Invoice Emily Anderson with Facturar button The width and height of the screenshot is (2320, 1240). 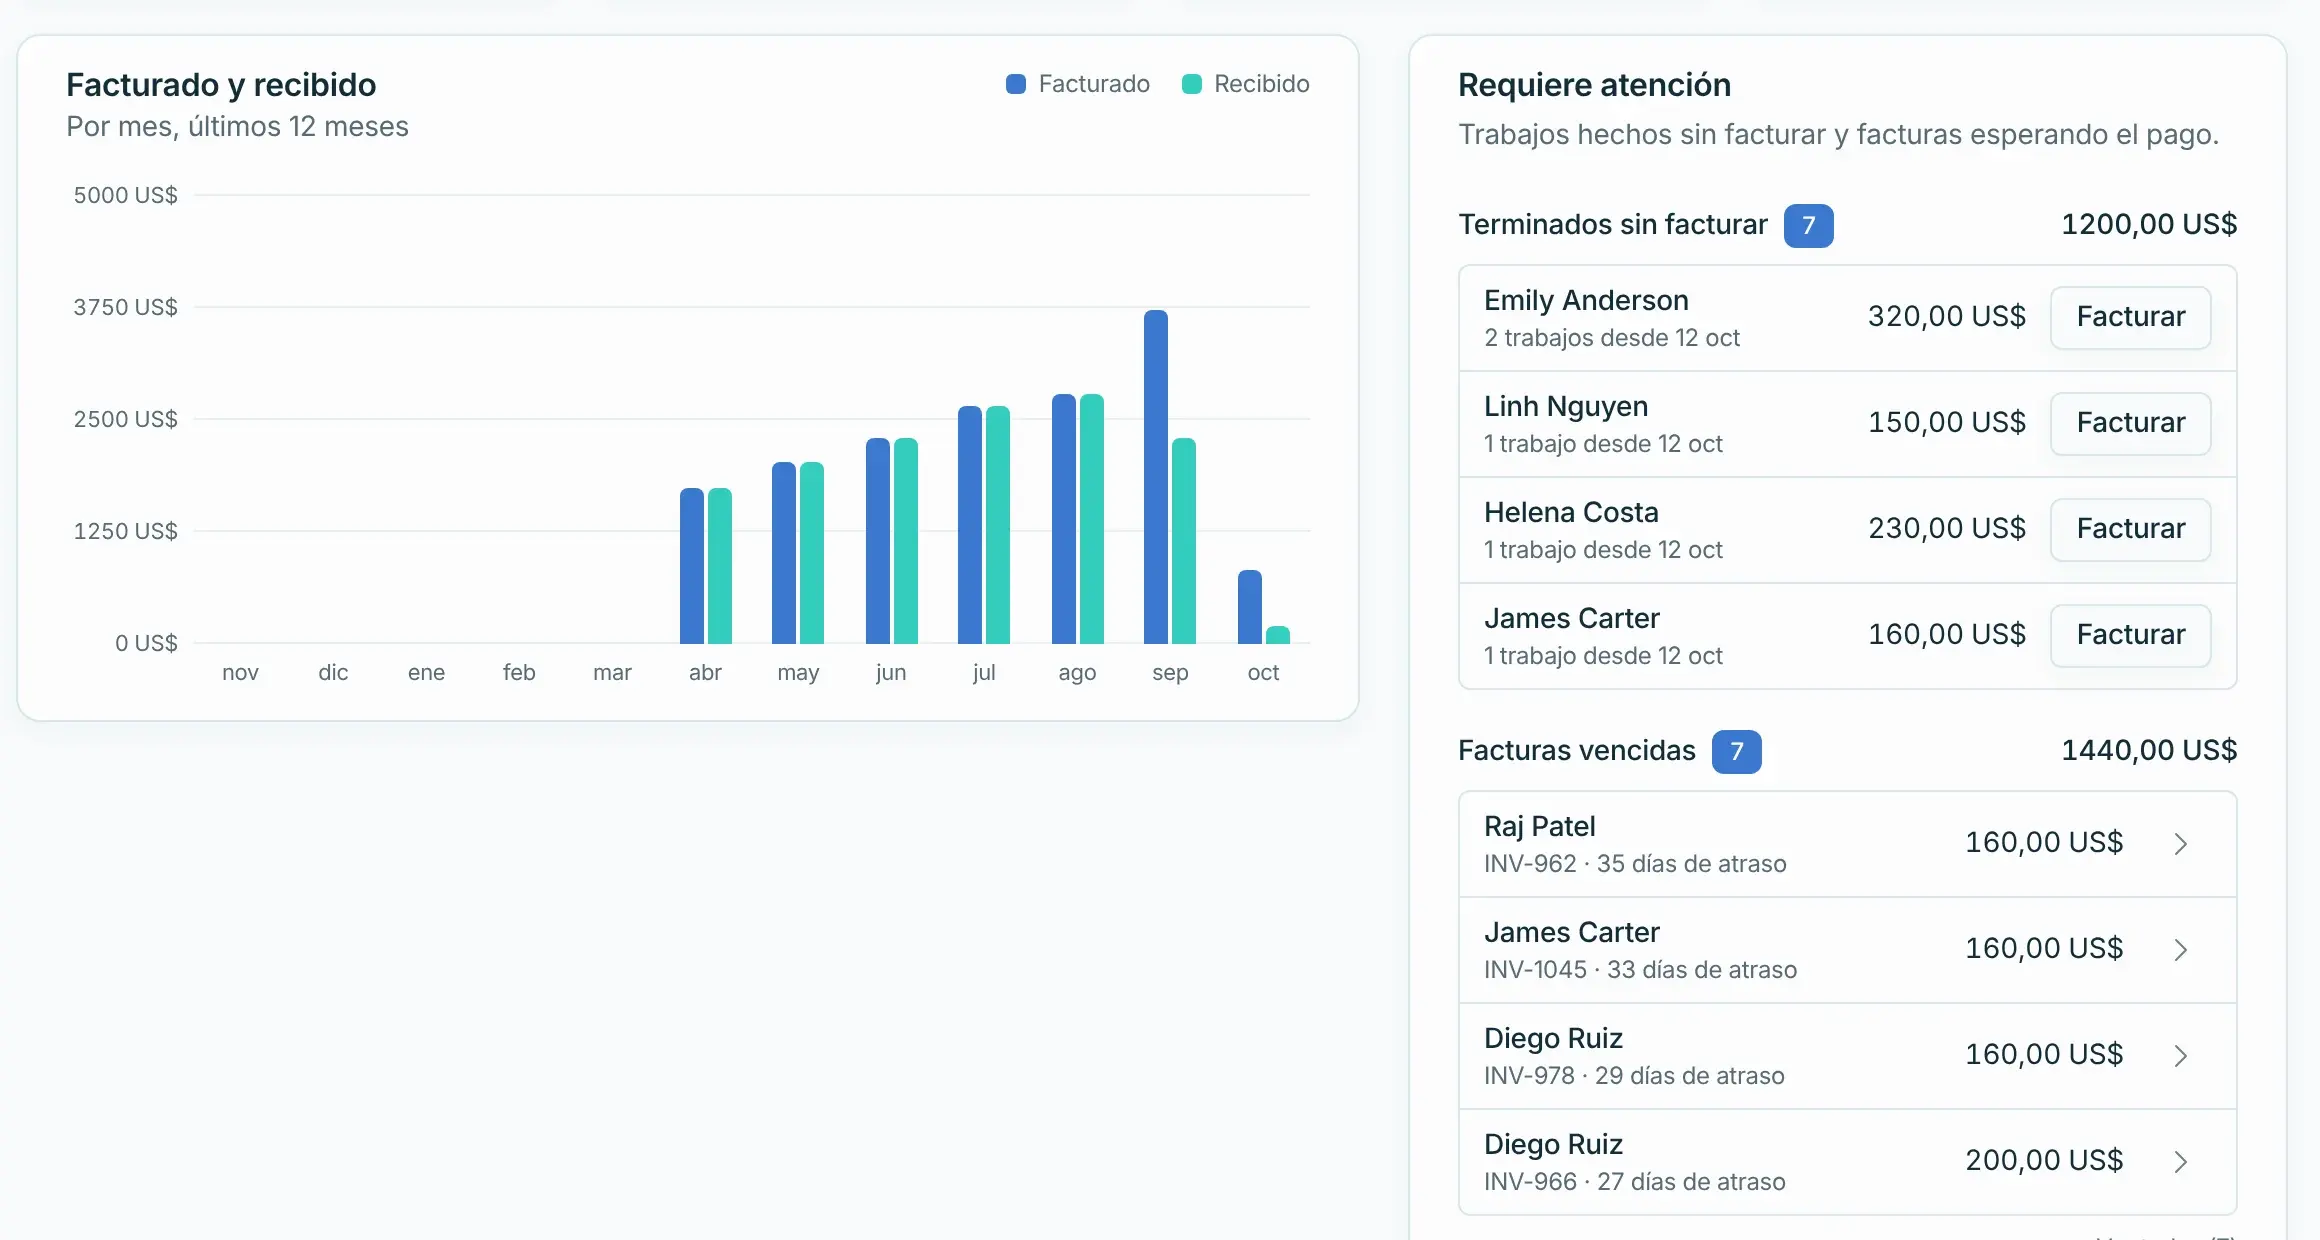click(x=2130, y=318)
